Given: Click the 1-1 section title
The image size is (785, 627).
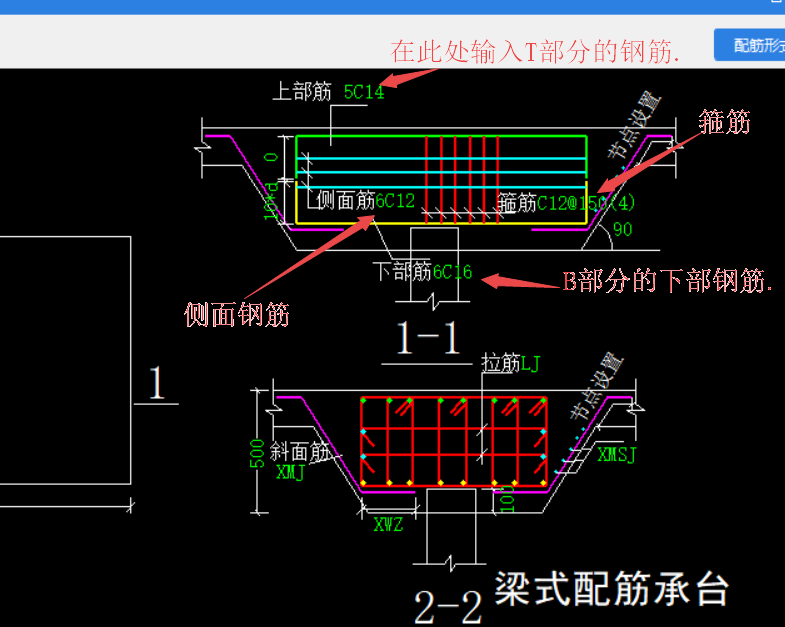Looking at the screenshot, I should (x=428, y=338).
